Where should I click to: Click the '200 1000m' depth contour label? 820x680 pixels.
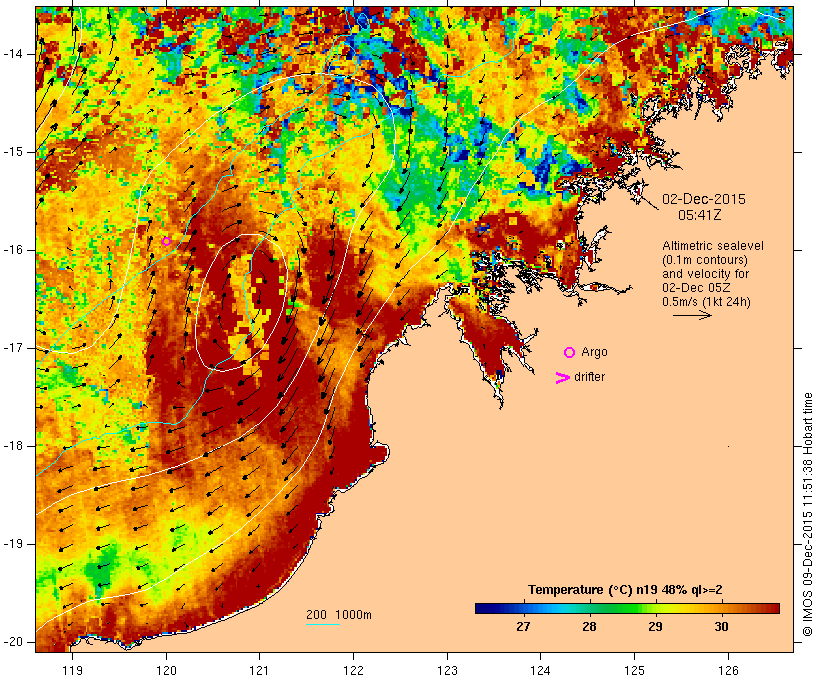point(339,615)
